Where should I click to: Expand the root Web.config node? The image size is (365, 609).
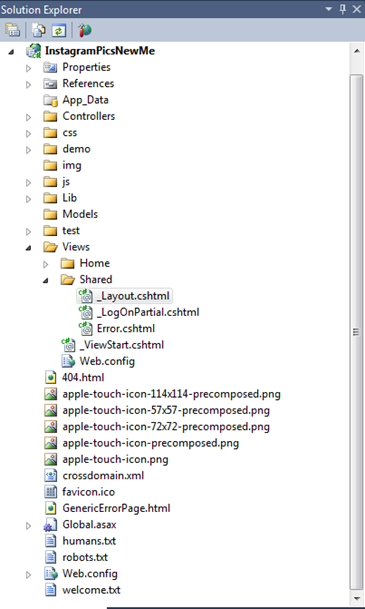pos(28,574)
